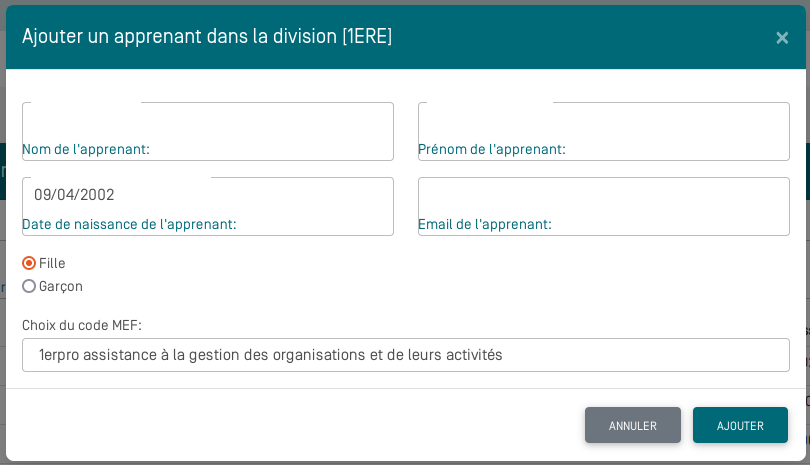The image size is (810, 465).
Task: Choose the Garçon radio button
Action: (29, 286)
